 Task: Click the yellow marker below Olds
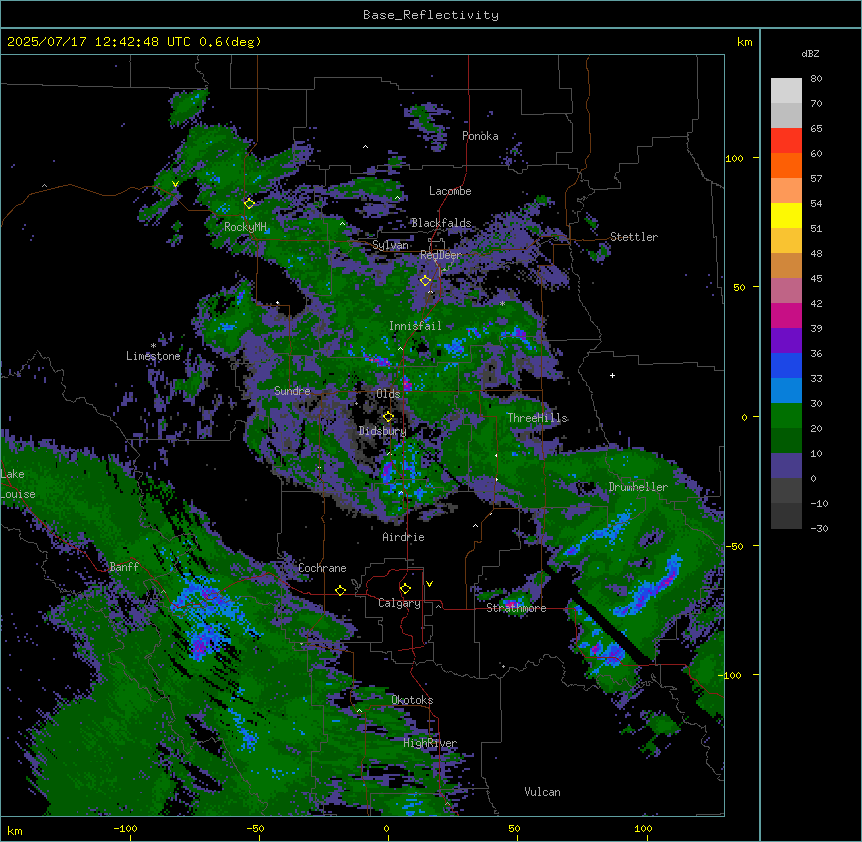(x=388, y=416)
